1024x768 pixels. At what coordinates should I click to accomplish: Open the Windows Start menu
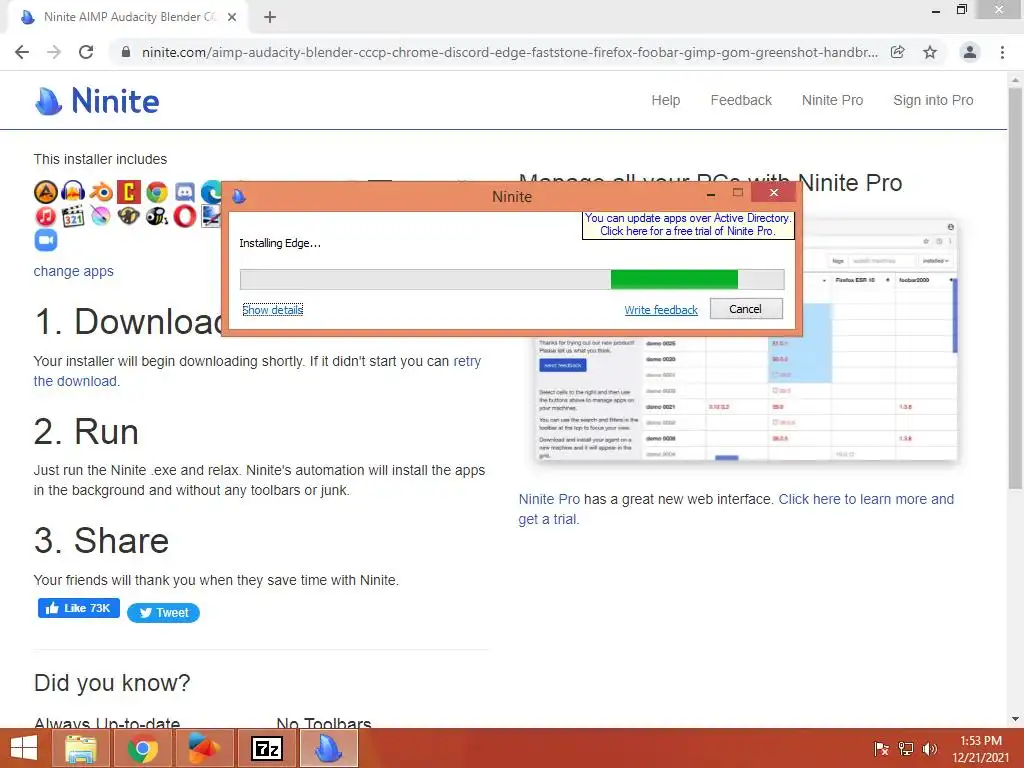(24, 748)
